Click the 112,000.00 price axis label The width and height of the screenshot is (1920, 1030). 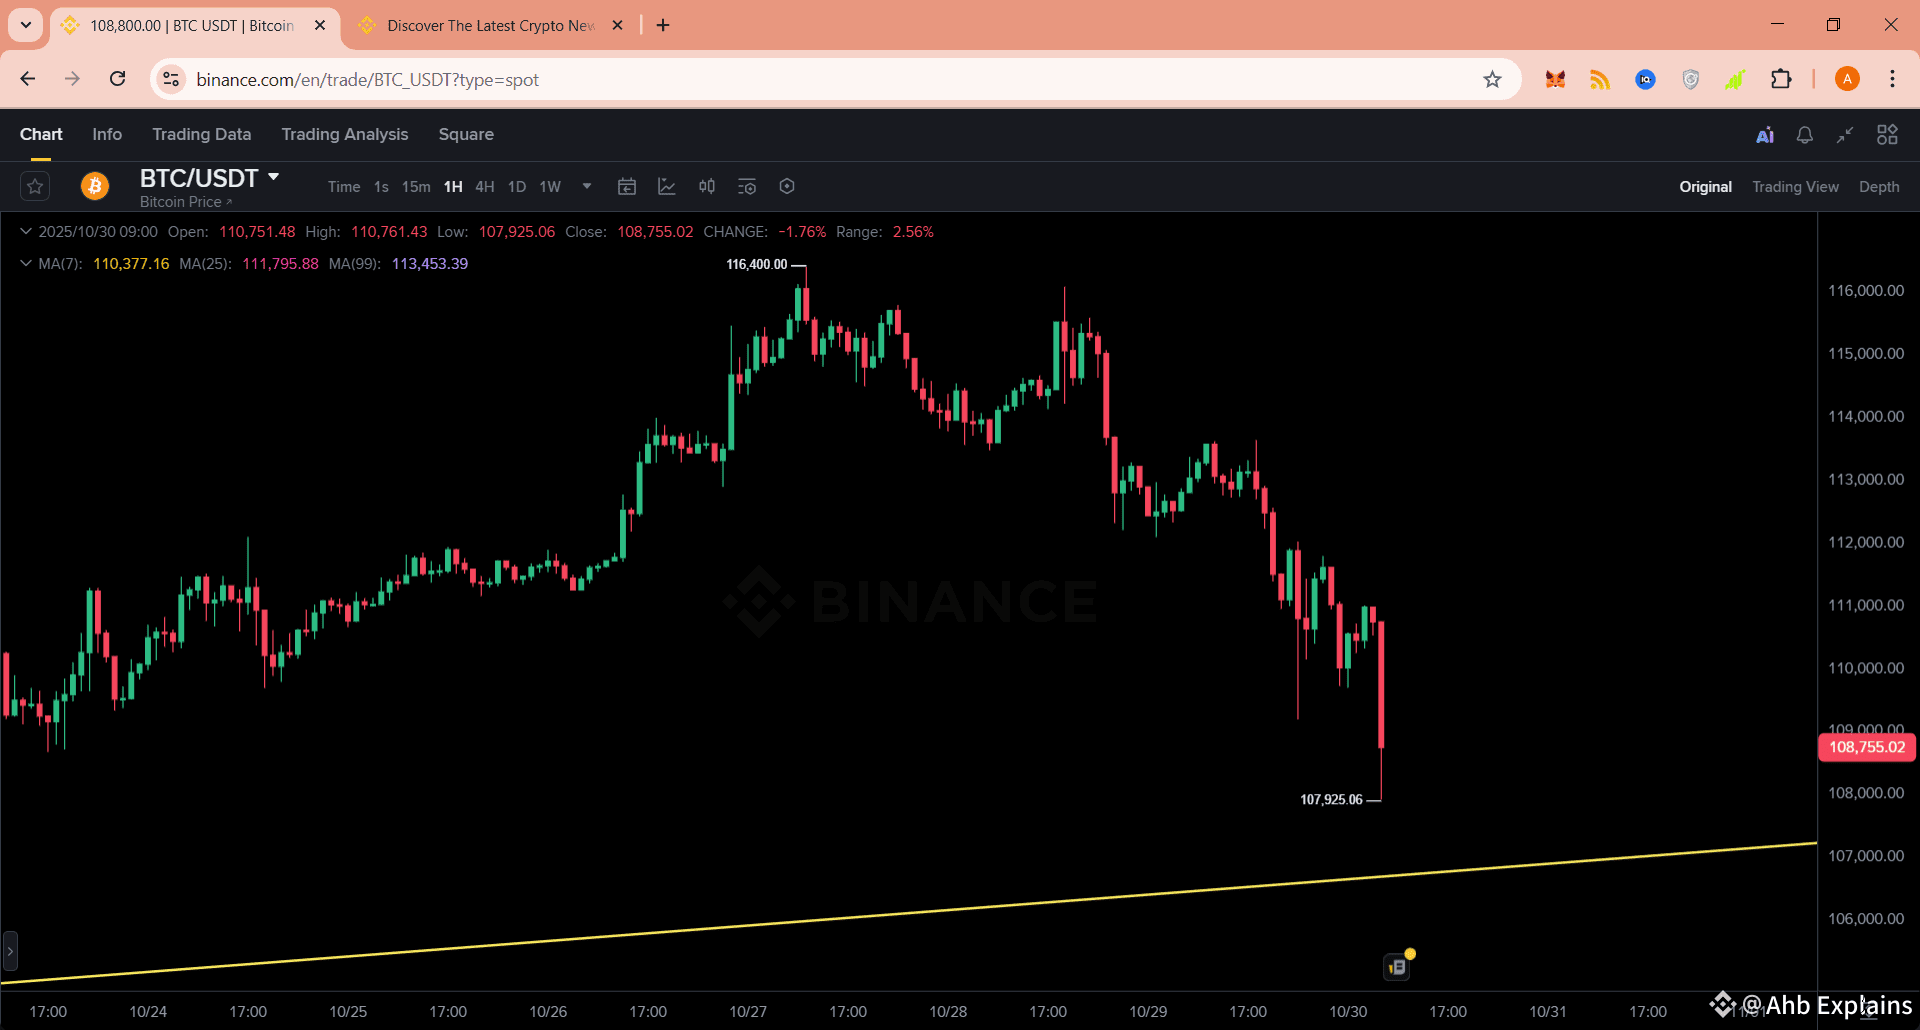pos(1866,542)
